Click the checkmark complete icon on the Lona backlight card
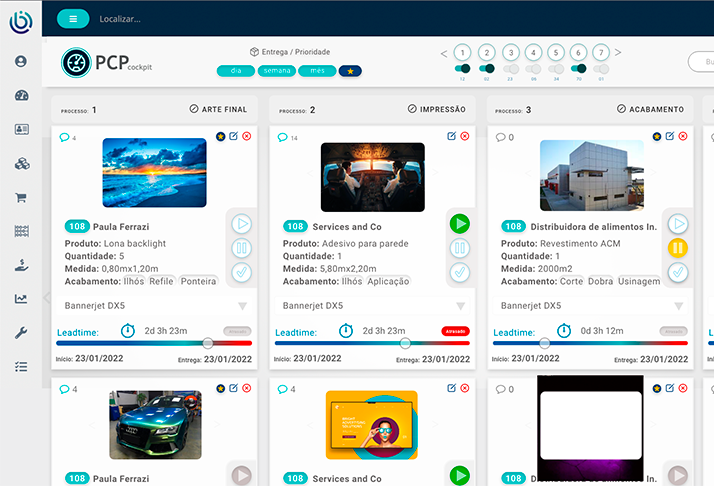 tap(241, 272)
